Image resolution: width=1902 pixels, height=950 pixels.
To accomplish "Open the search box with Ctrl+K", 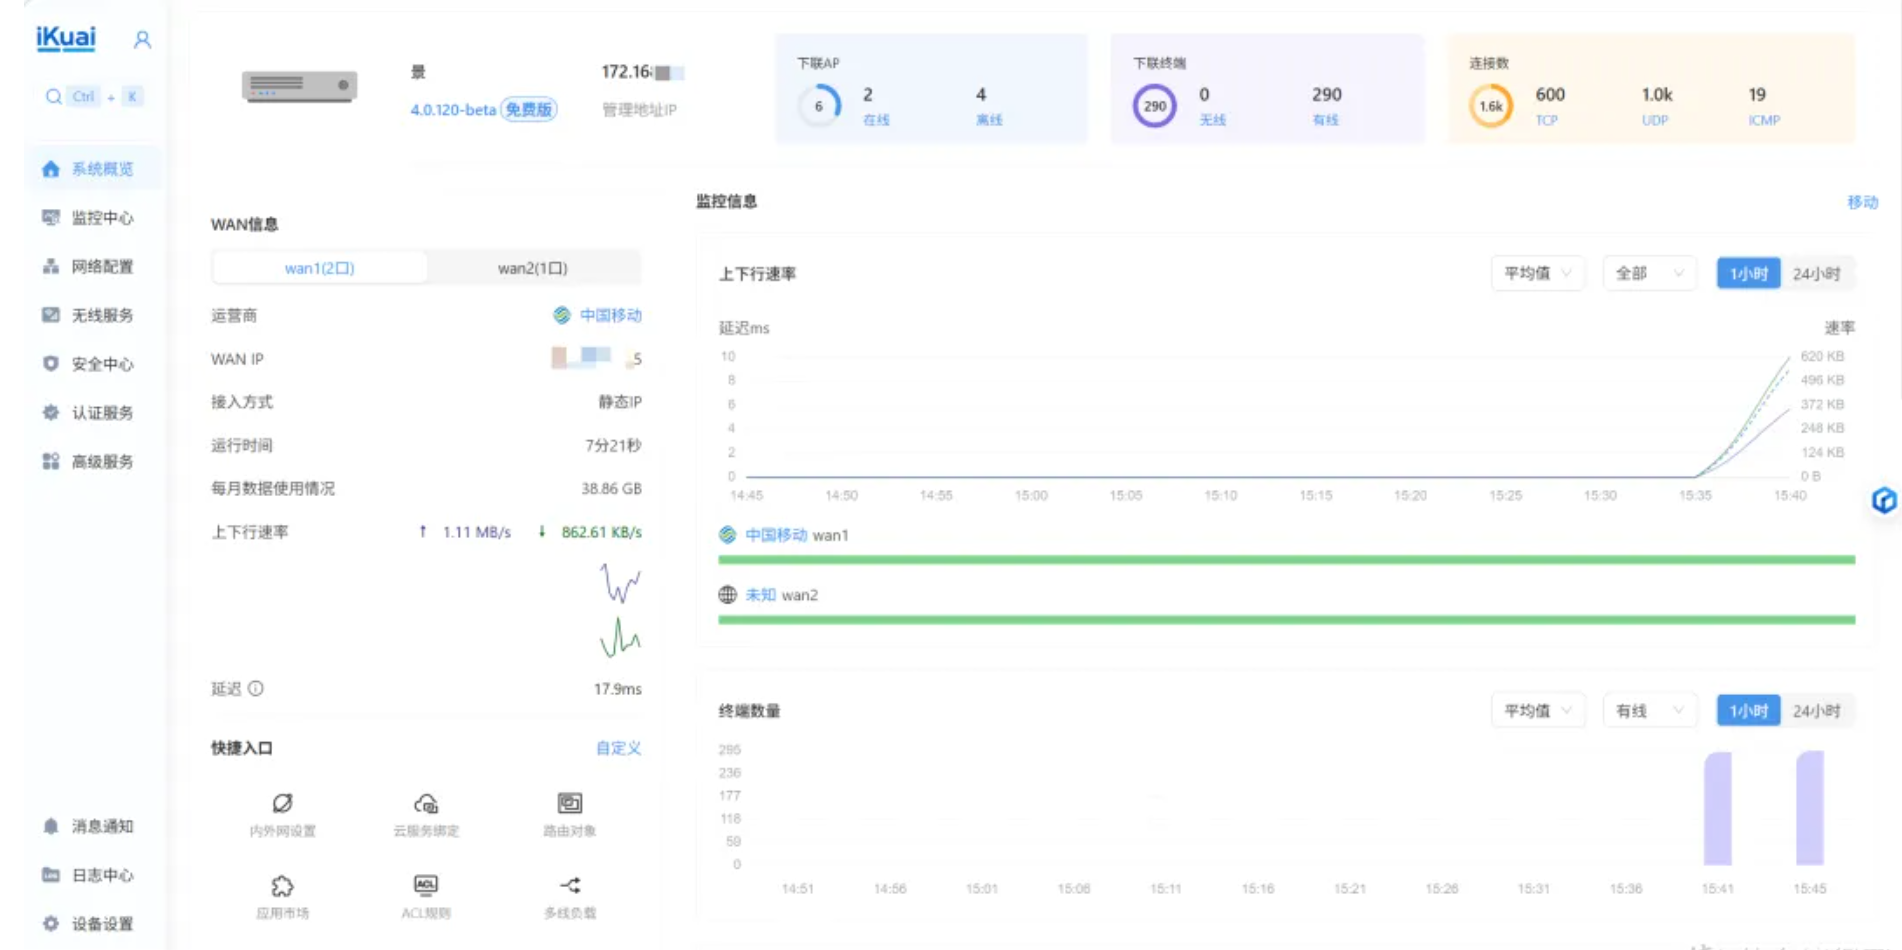I will tap(93, 96).
